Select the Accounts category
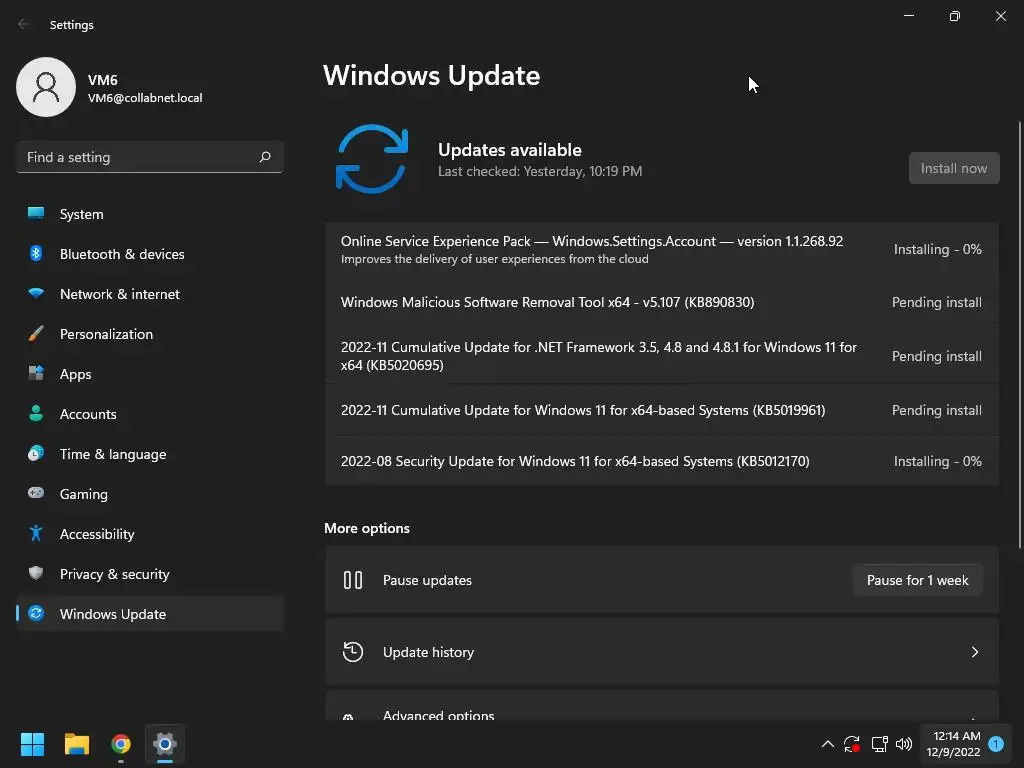The image size is (1024, 768). [150, 413]
